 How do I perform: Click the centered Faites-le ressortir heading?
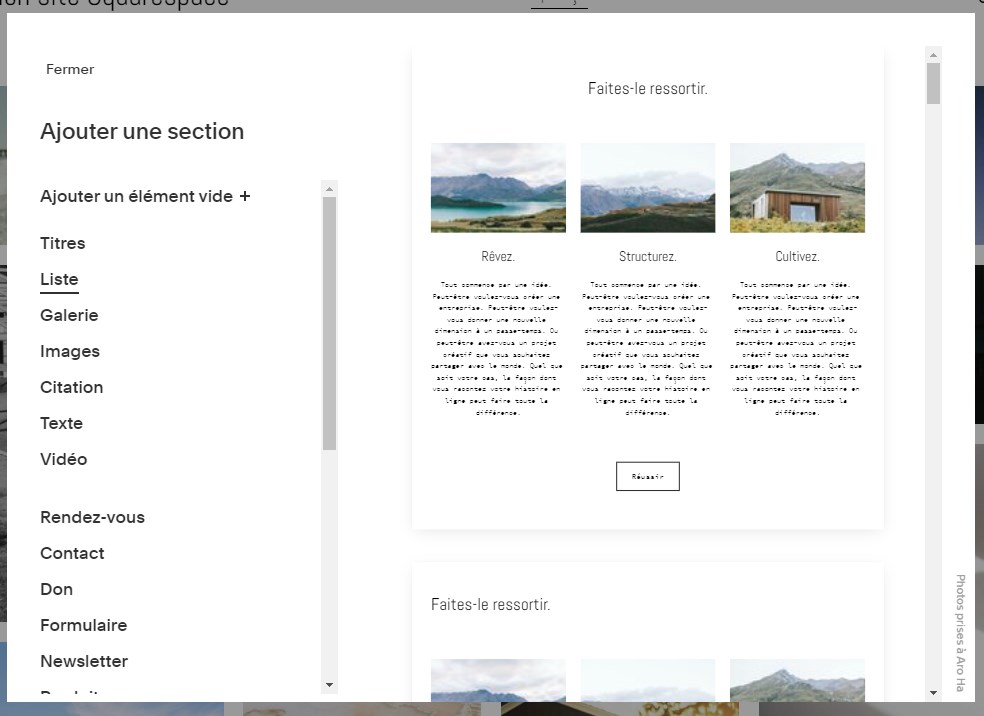(x=648, y=88)
